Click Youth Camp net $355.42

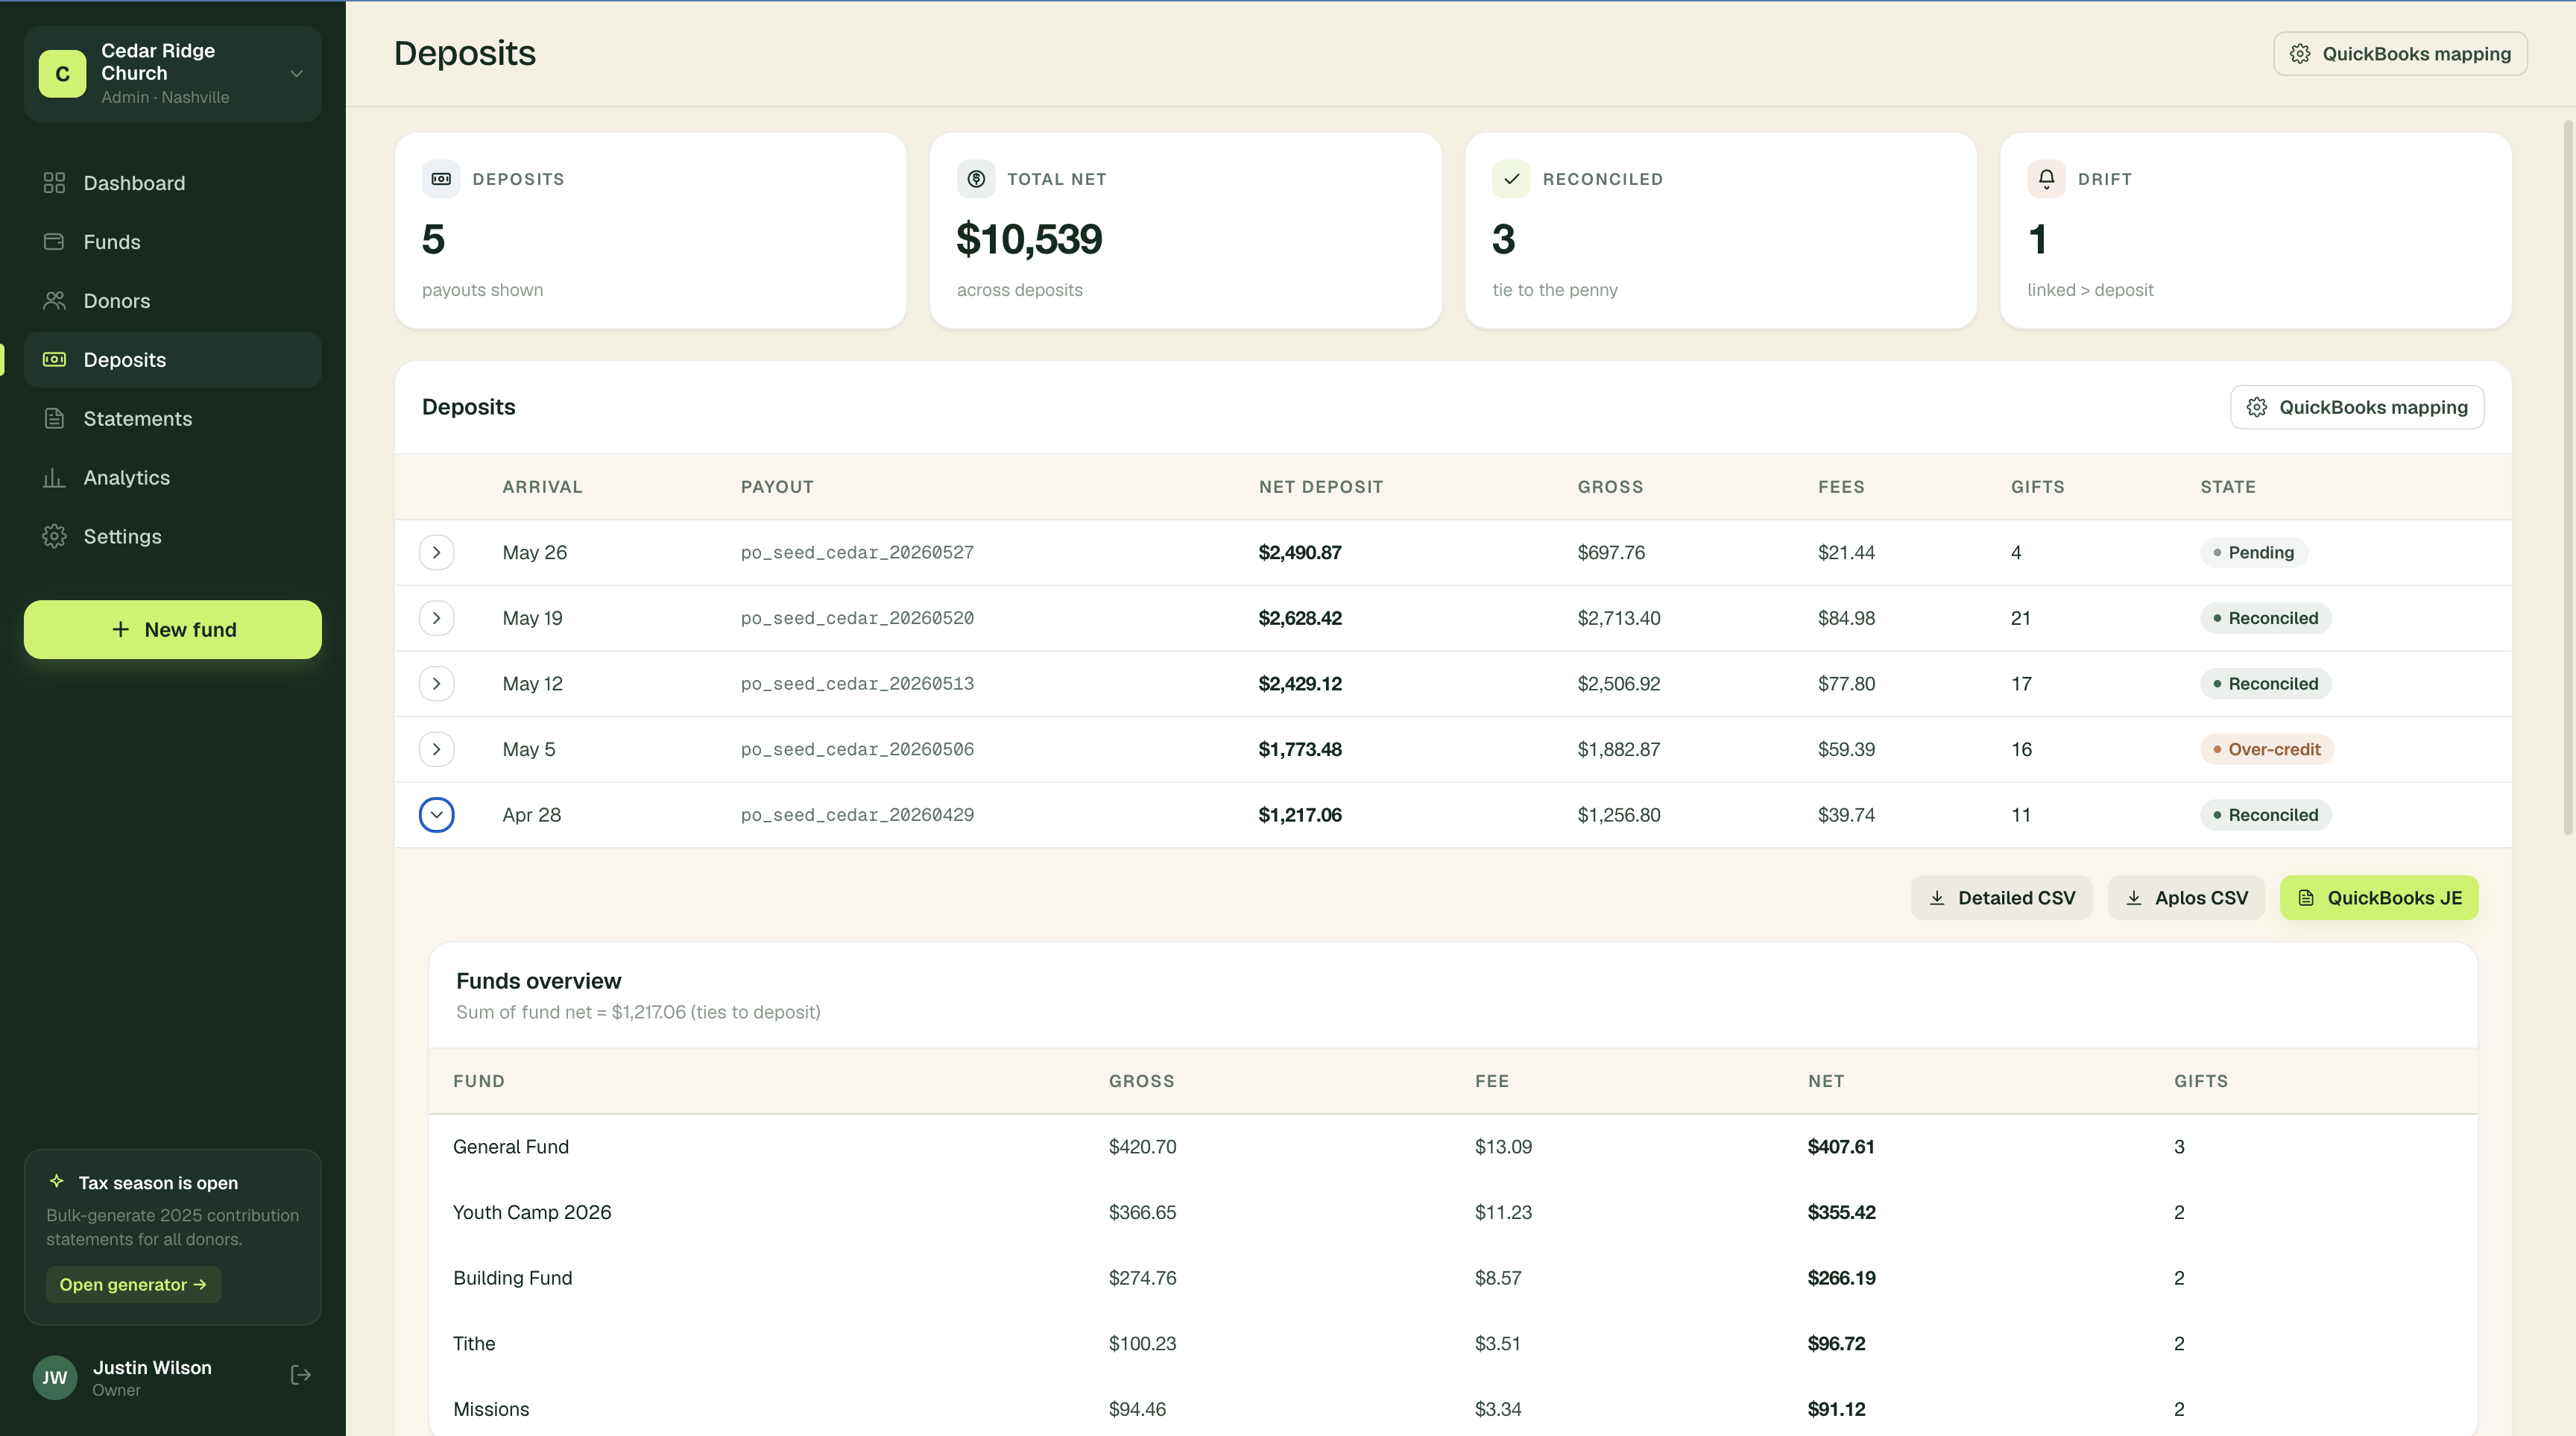click(1842, 1213)
